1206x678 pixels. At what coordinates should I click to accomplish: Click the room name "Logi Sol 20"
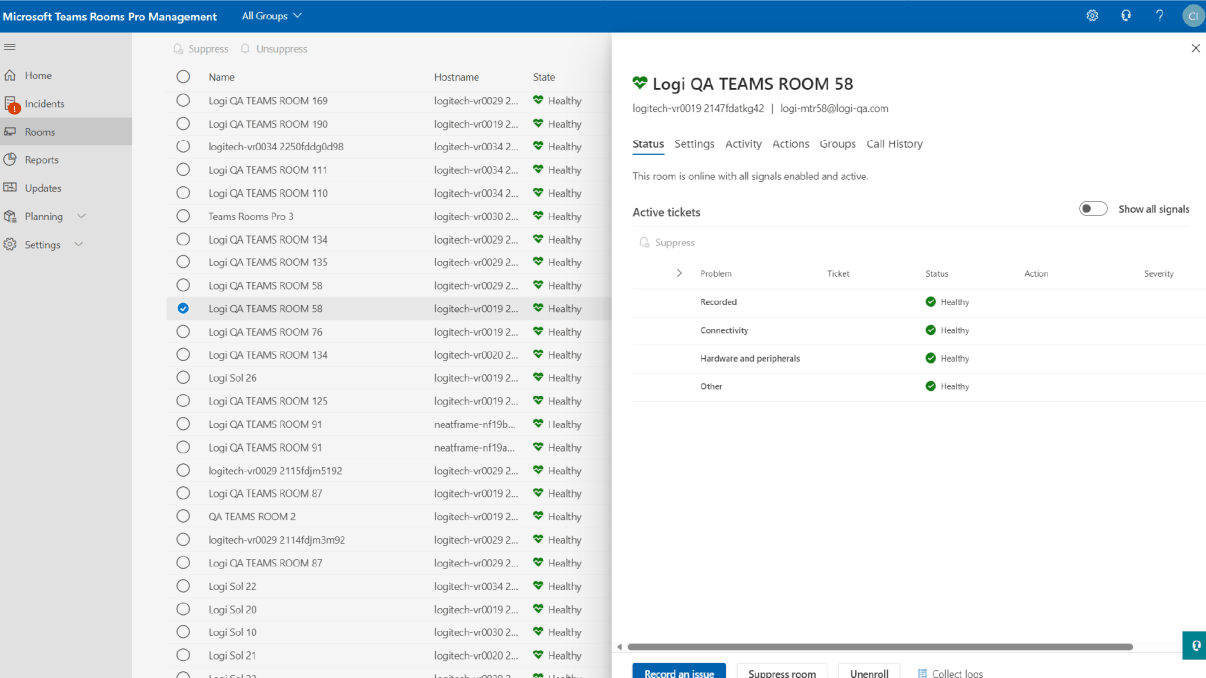click(233, 609)
